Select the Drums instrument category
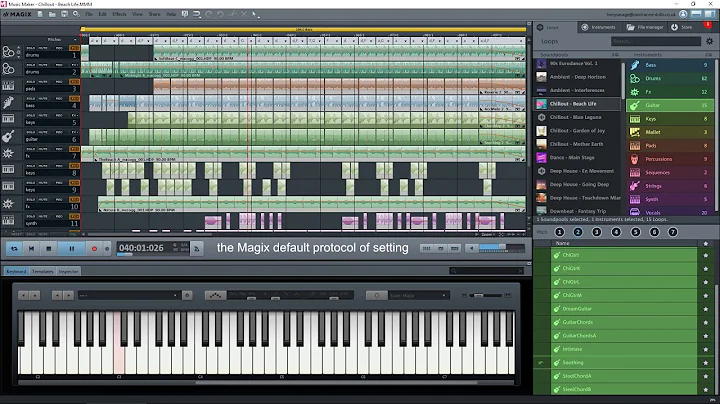This screenshot has width=720, height=404. tap(670, 79)
